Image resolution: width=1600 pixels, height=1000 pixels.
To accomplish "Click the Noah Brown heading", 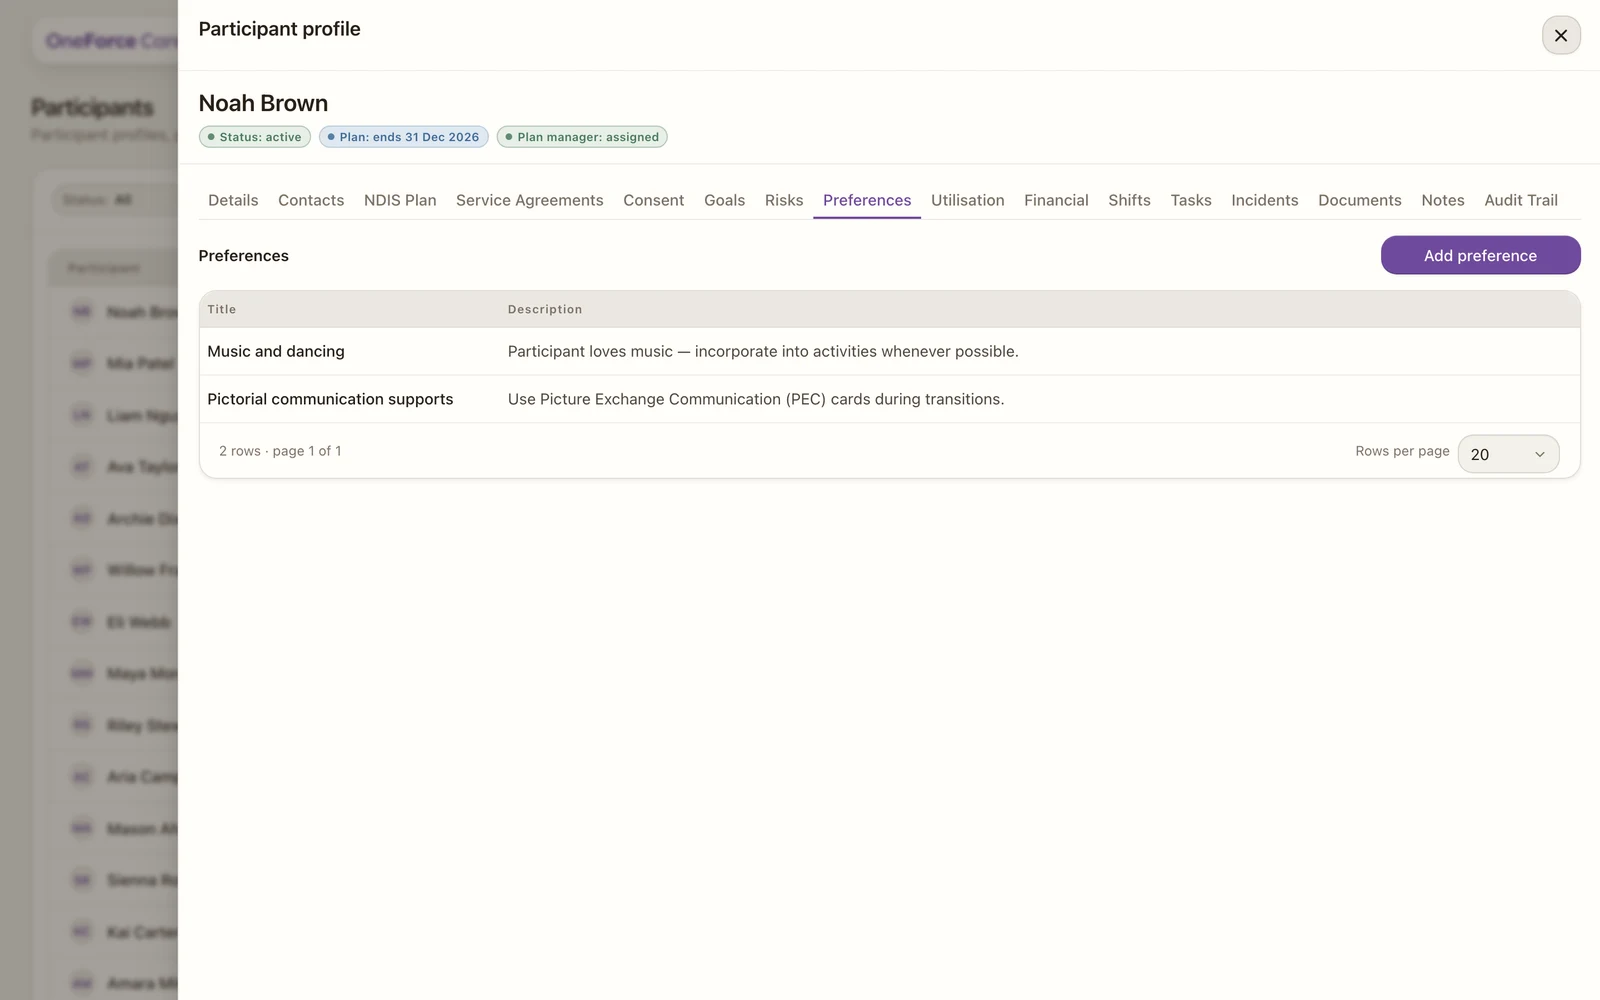I will 263,103.
